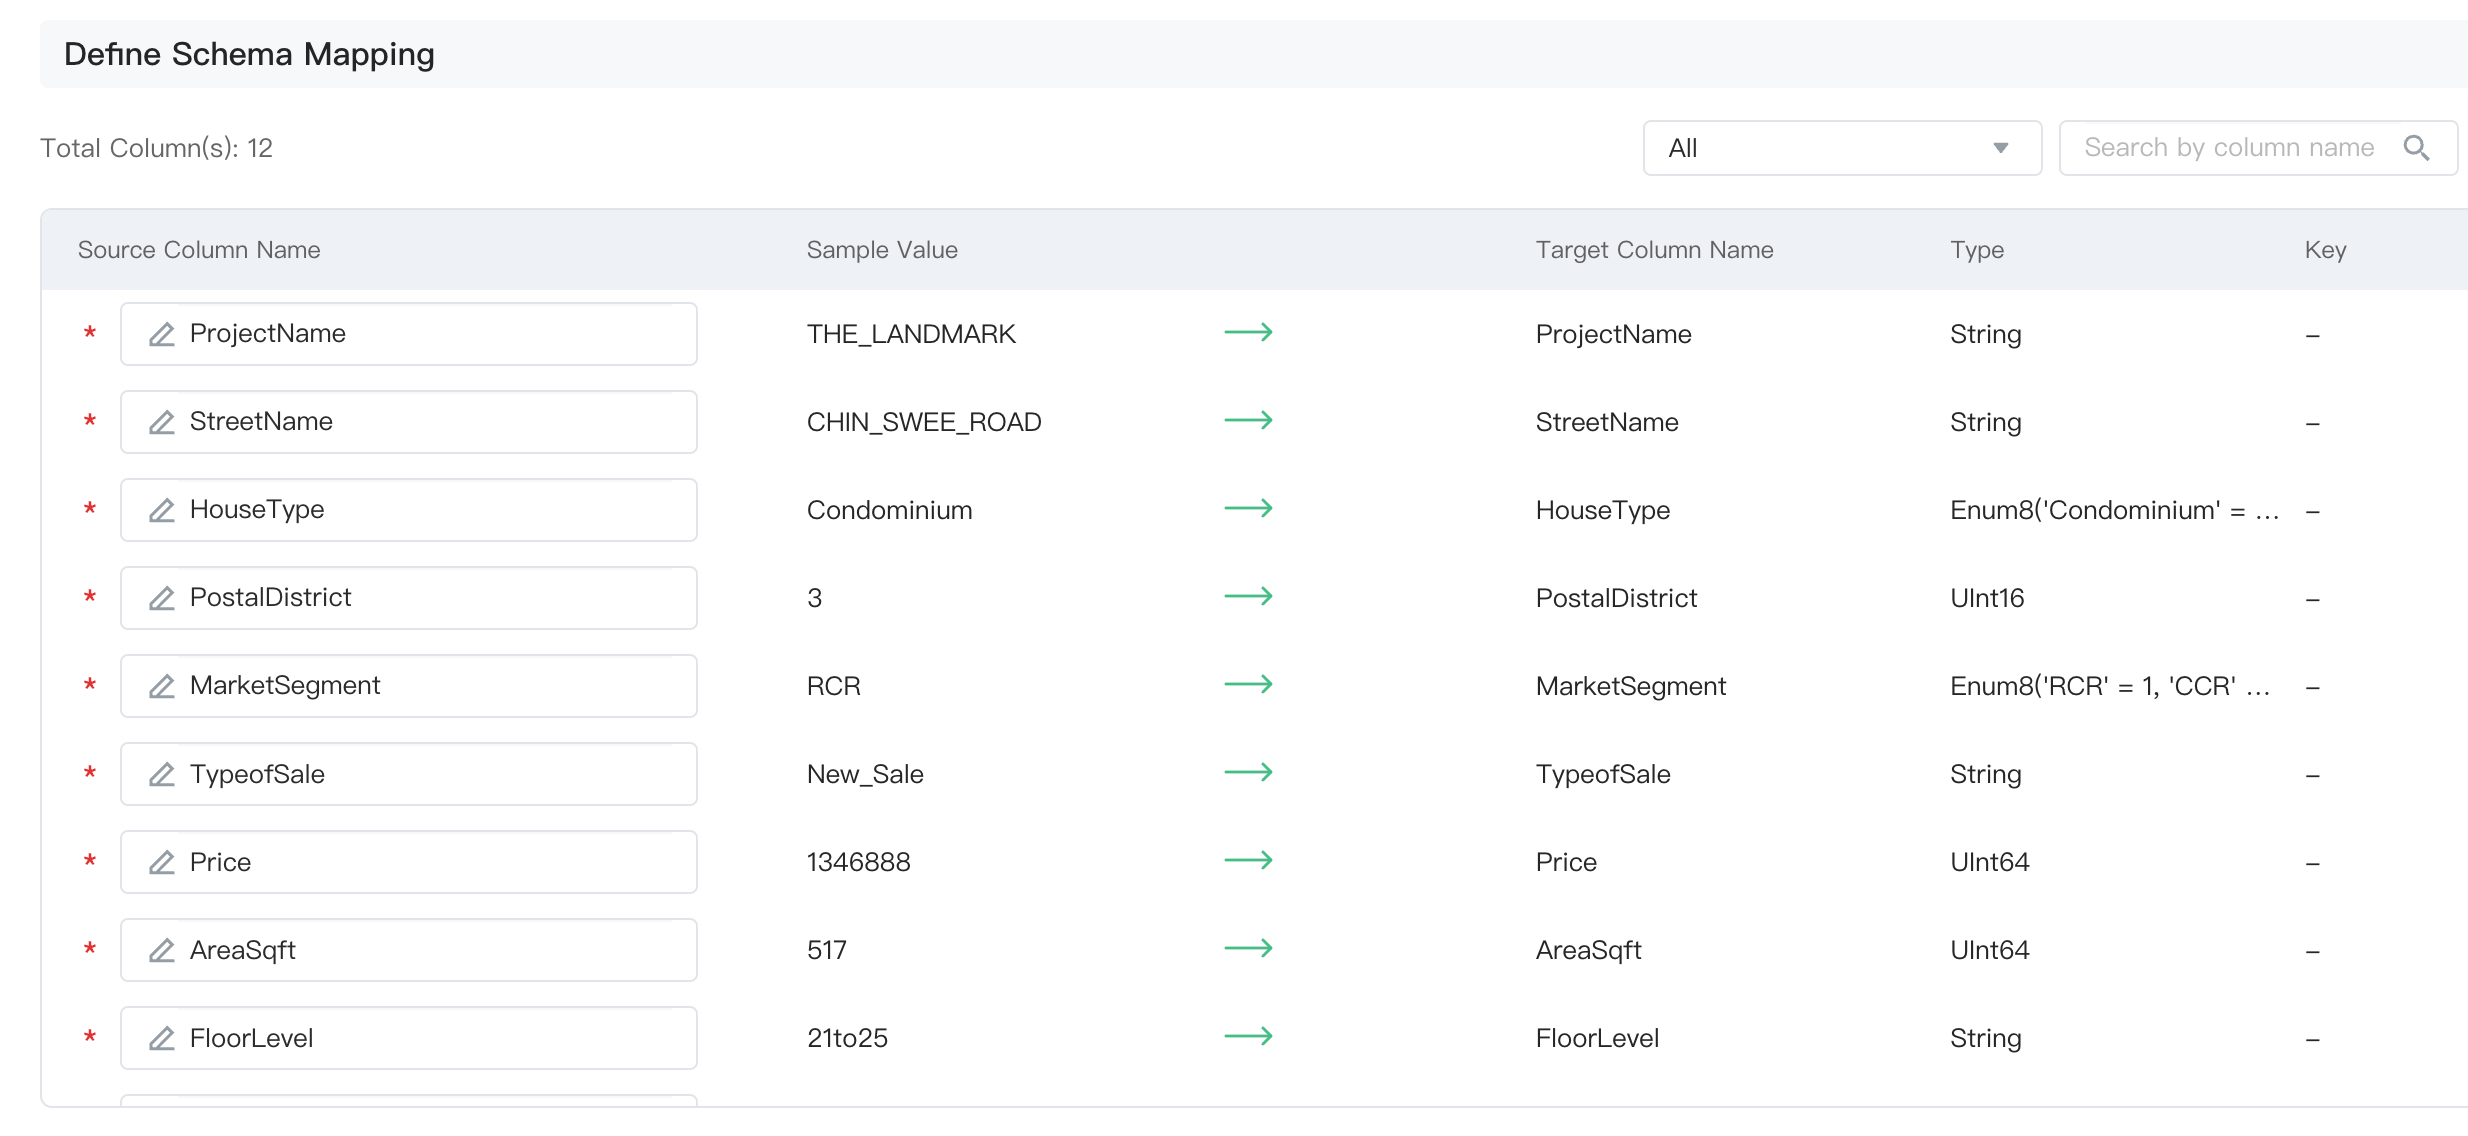This screenshot has width=2468, height=1136.
Task: Click the magnifier search icon
Action: click(x=2416, y=148)
